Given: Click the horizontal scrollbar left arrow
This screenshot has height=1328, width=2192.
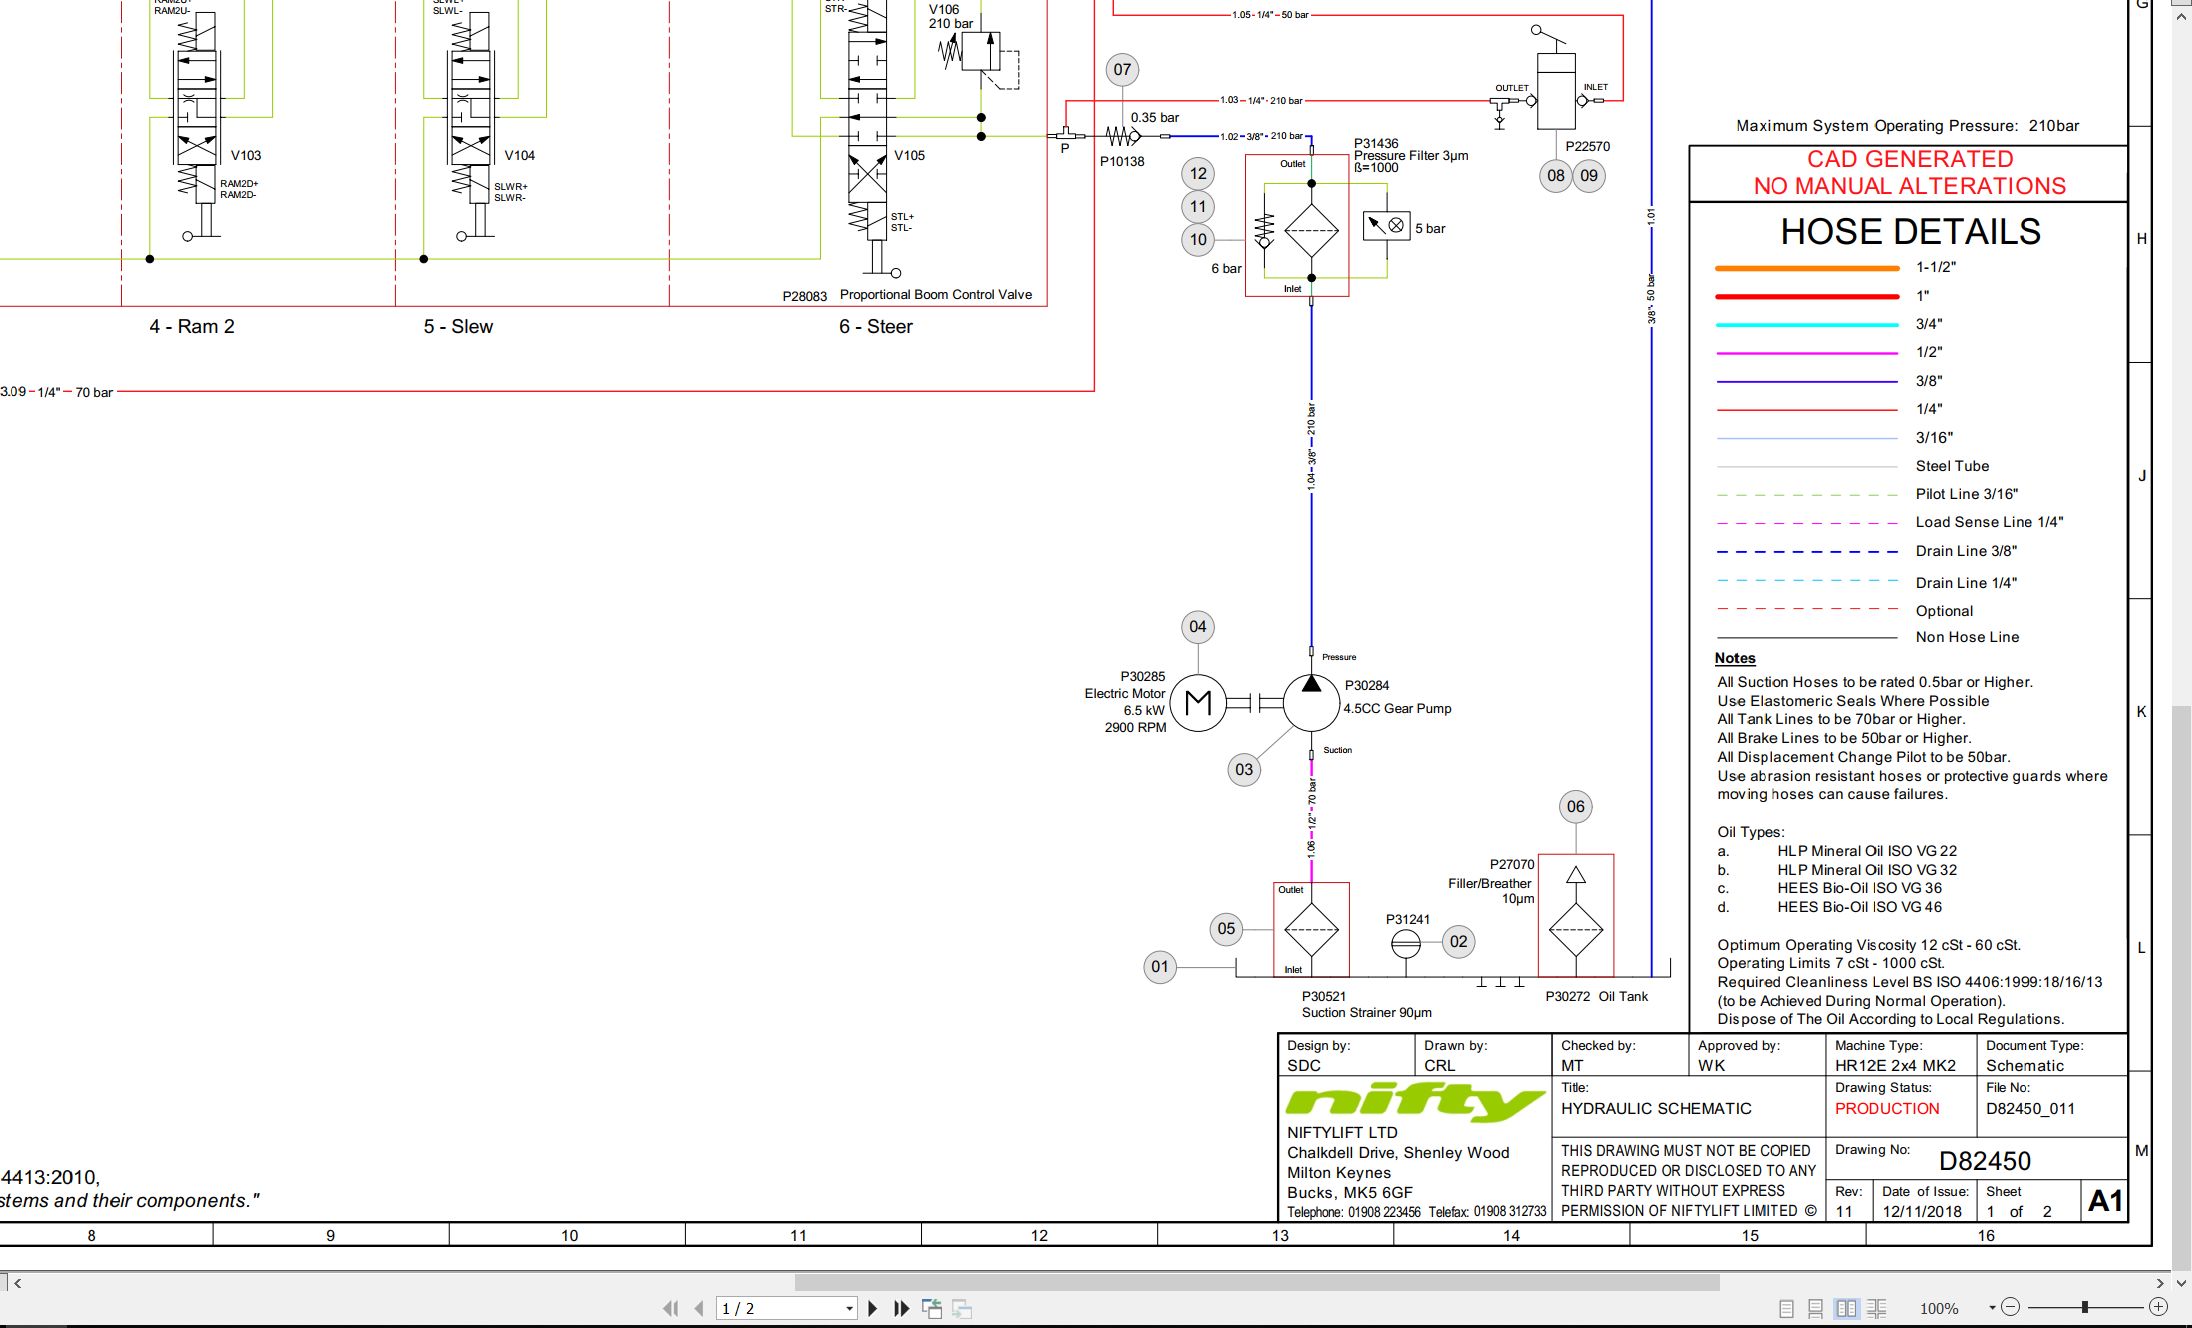Looking at the screenshot, I should click(17, 1282).
